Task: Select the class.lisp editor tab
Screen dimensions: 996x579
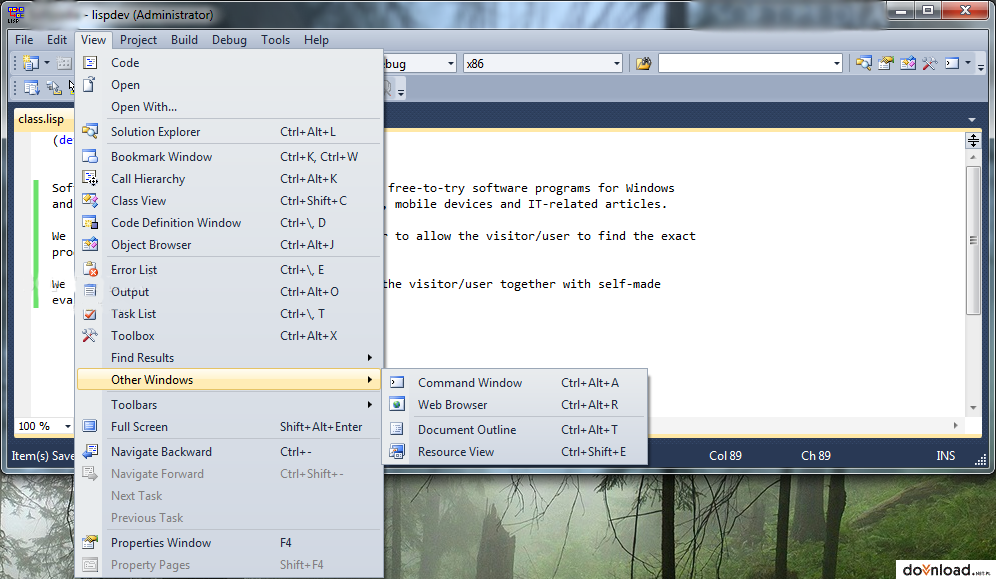Action: pyautogui.click(x=41, y=119)
